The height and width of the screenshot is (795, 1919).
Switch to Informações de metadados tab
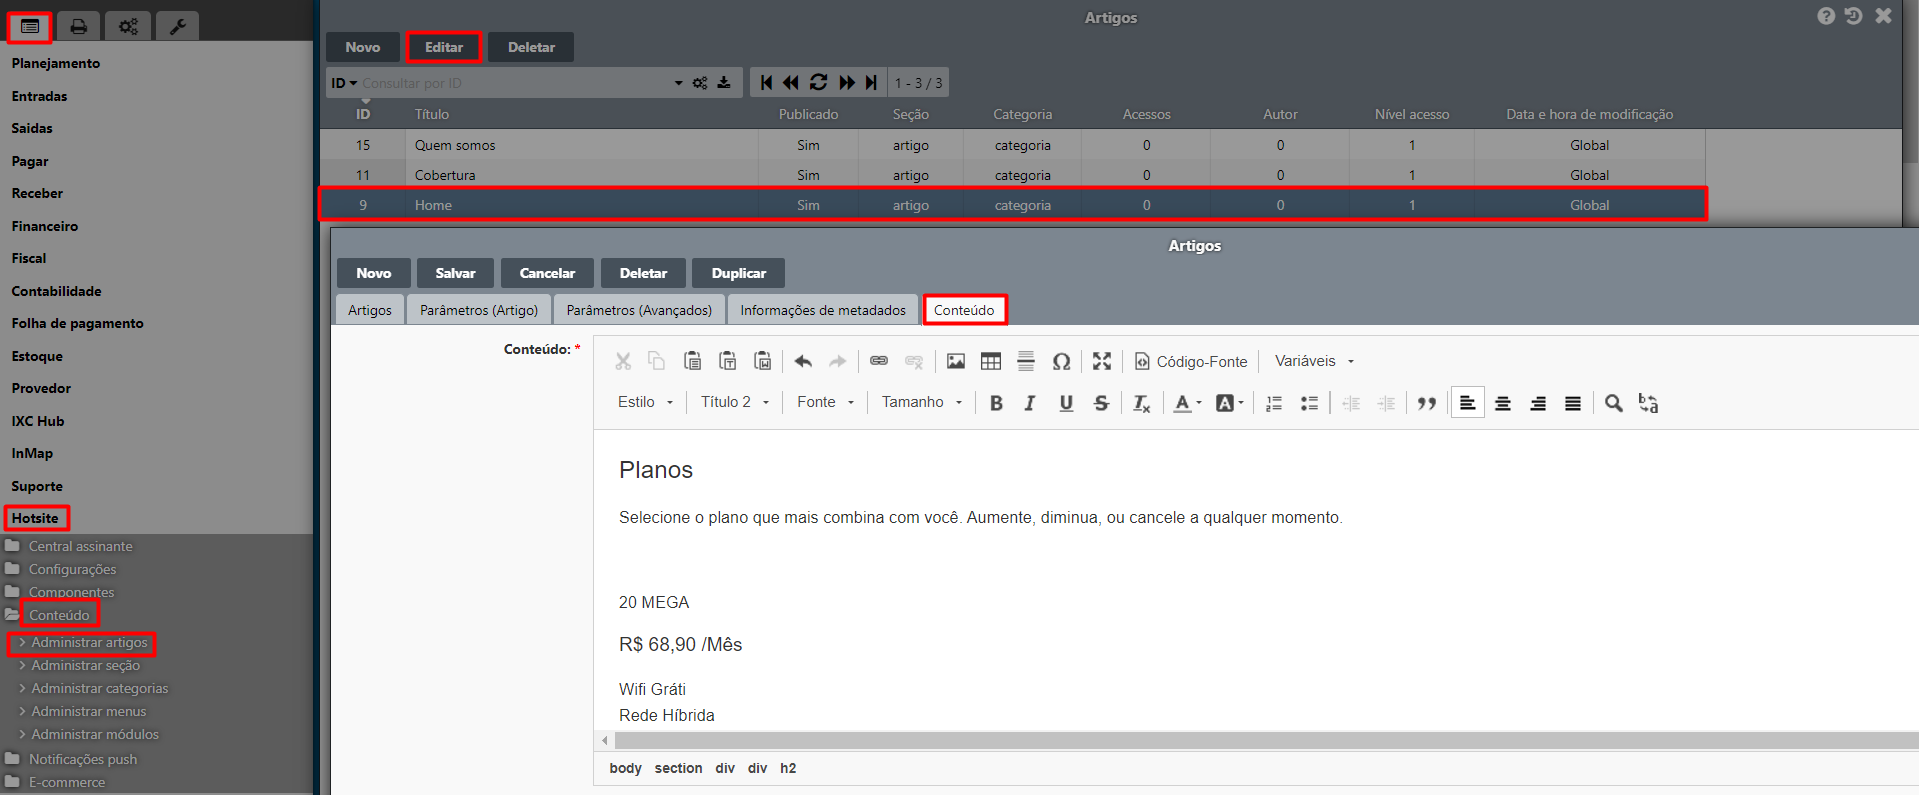pos(823,310)
